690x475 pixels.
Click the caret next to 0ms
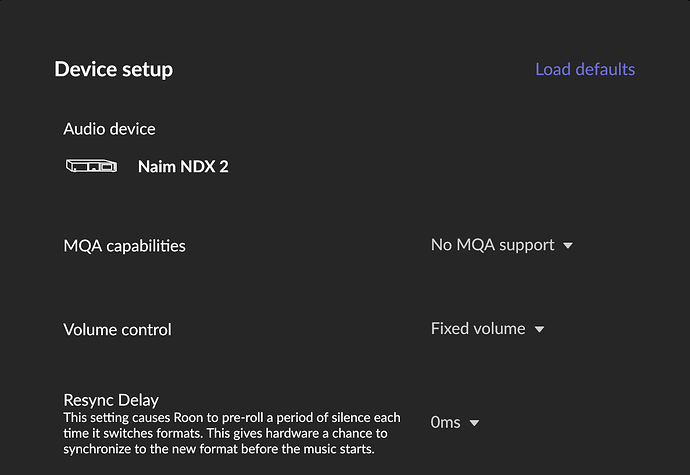(475, 422)
